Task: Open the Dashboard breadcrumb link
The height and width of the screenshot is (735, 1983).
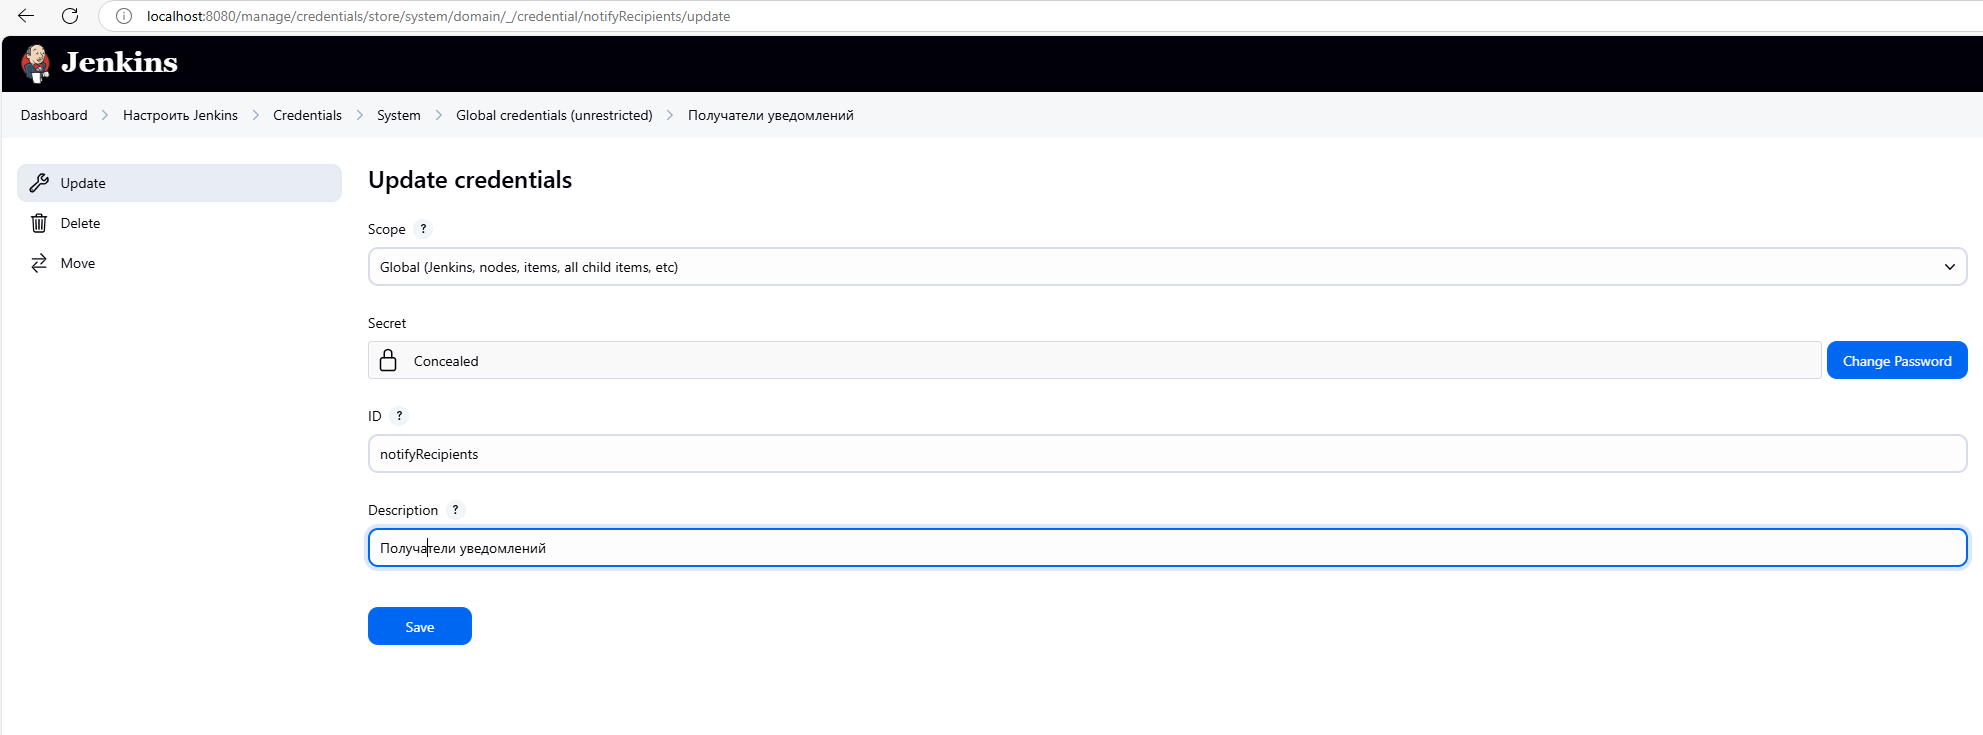Action: click(x=54, y=115)
